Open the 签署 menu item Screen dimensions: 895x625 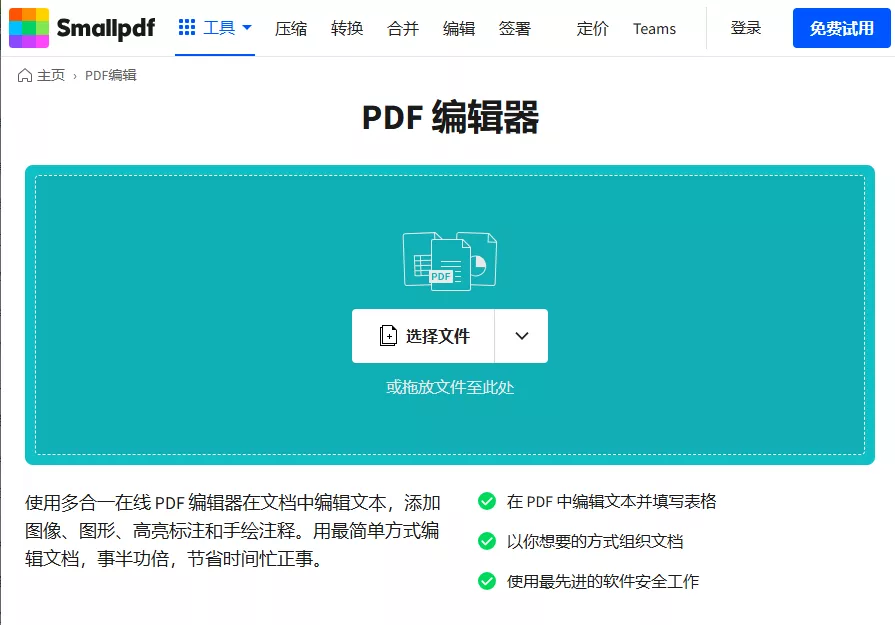tap(513, 29)
